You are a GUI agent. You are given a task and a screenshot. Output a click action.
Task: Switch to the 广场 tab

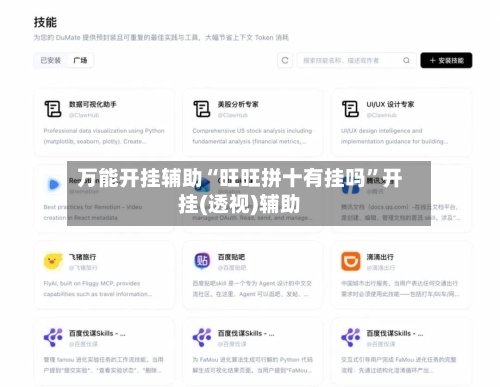click(x=80, y=60)
